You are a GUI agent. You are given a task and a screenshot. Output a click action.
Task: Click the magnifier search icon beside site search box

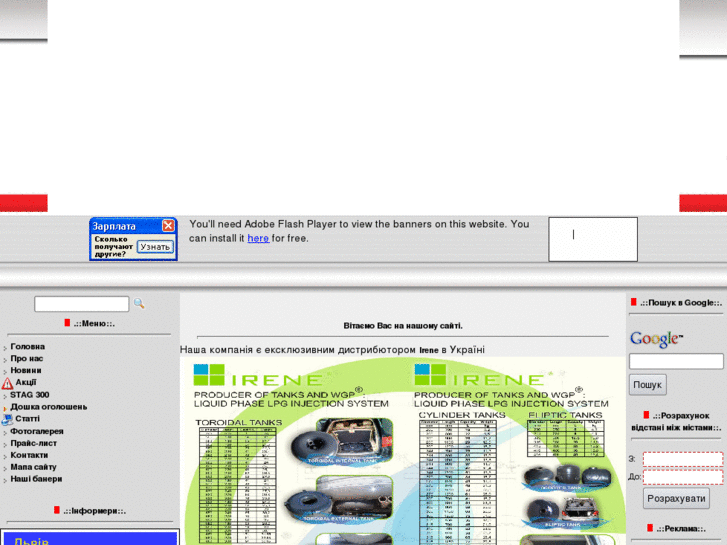click(x=139, y=303)
